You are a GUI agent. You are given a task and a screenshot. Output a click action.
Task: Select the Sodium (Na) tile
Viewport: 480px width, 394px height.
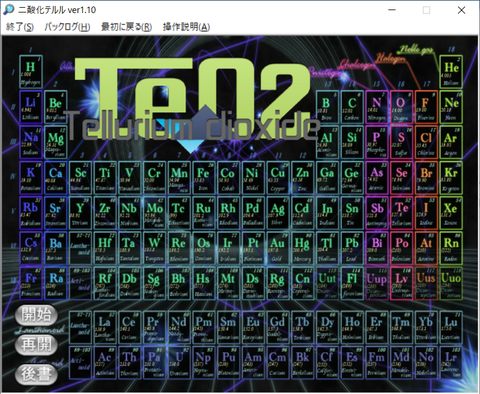click(31, 142)
